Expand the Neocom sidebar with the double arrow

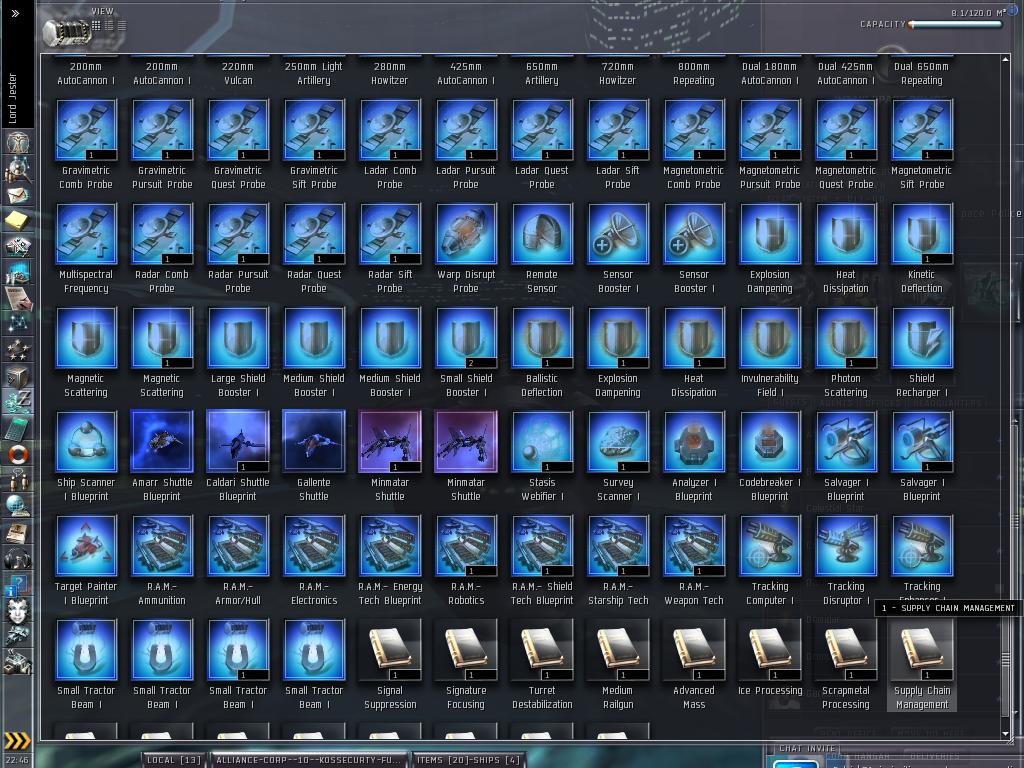click(x=15, y=13)
